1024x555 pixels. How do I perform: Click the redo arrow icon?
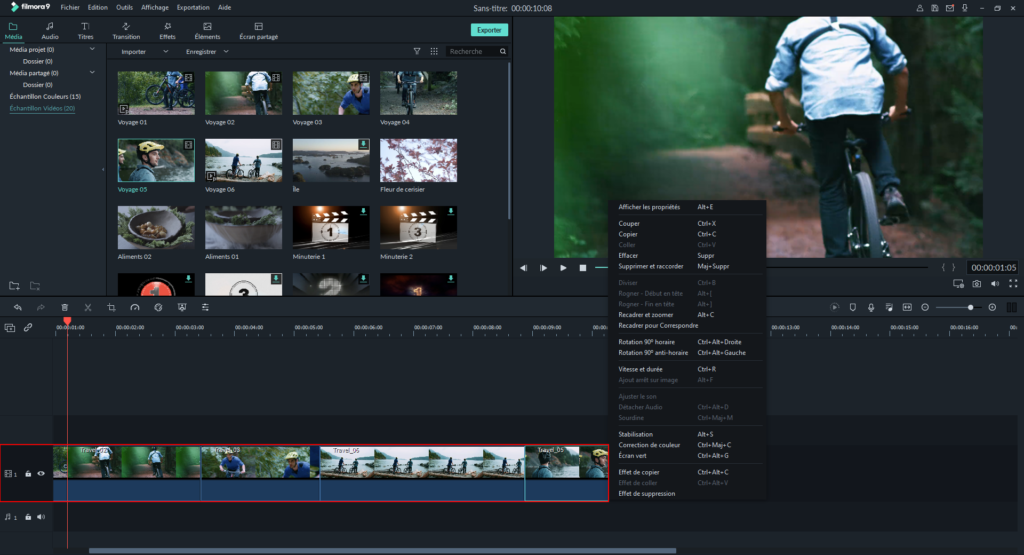tap(40, 308)
